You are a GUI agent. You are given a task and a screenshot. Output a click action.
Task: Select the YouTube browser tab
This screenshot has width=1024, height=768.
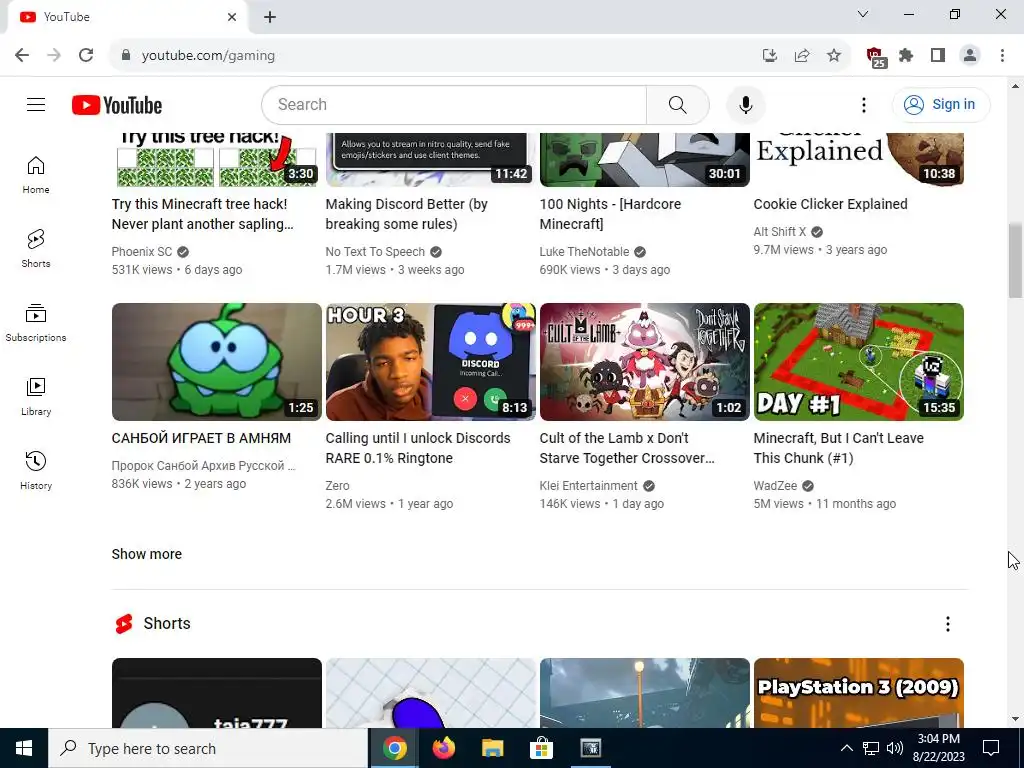pyautogui.click(x=127, y=18)
